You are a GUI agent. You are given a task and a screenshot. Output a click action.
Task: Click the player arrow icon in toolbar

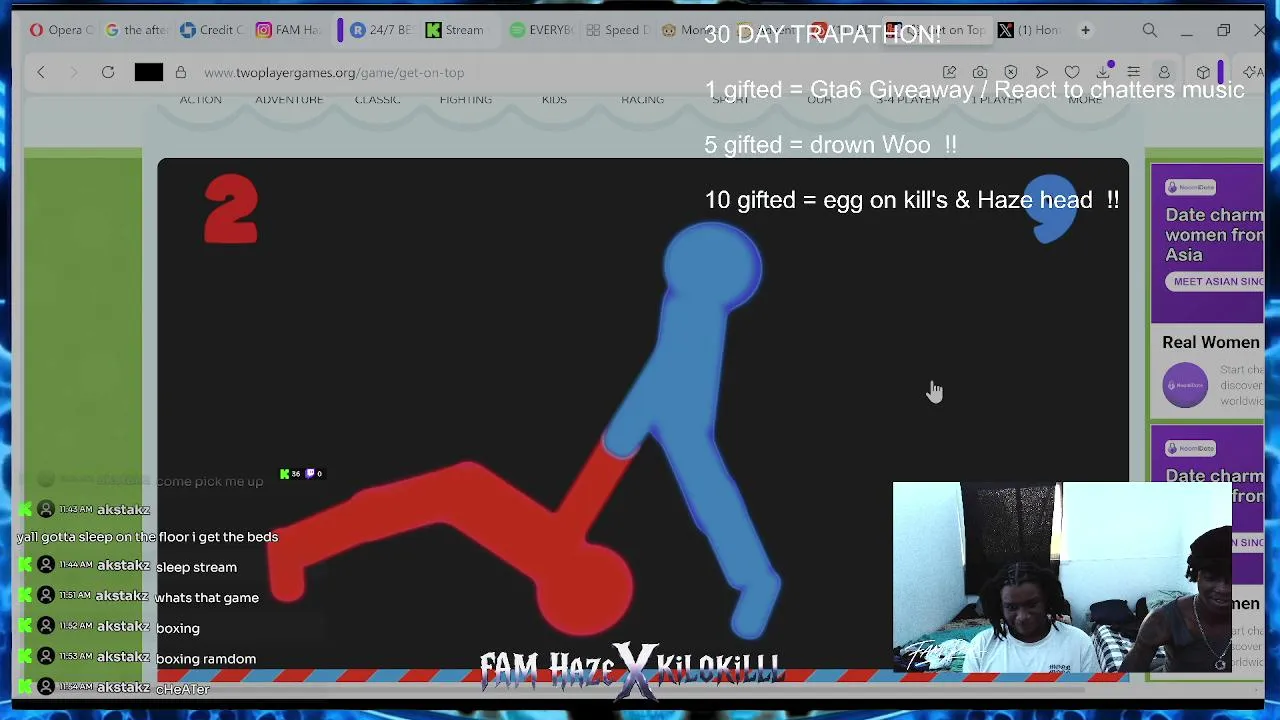[x=1042, y=72]
